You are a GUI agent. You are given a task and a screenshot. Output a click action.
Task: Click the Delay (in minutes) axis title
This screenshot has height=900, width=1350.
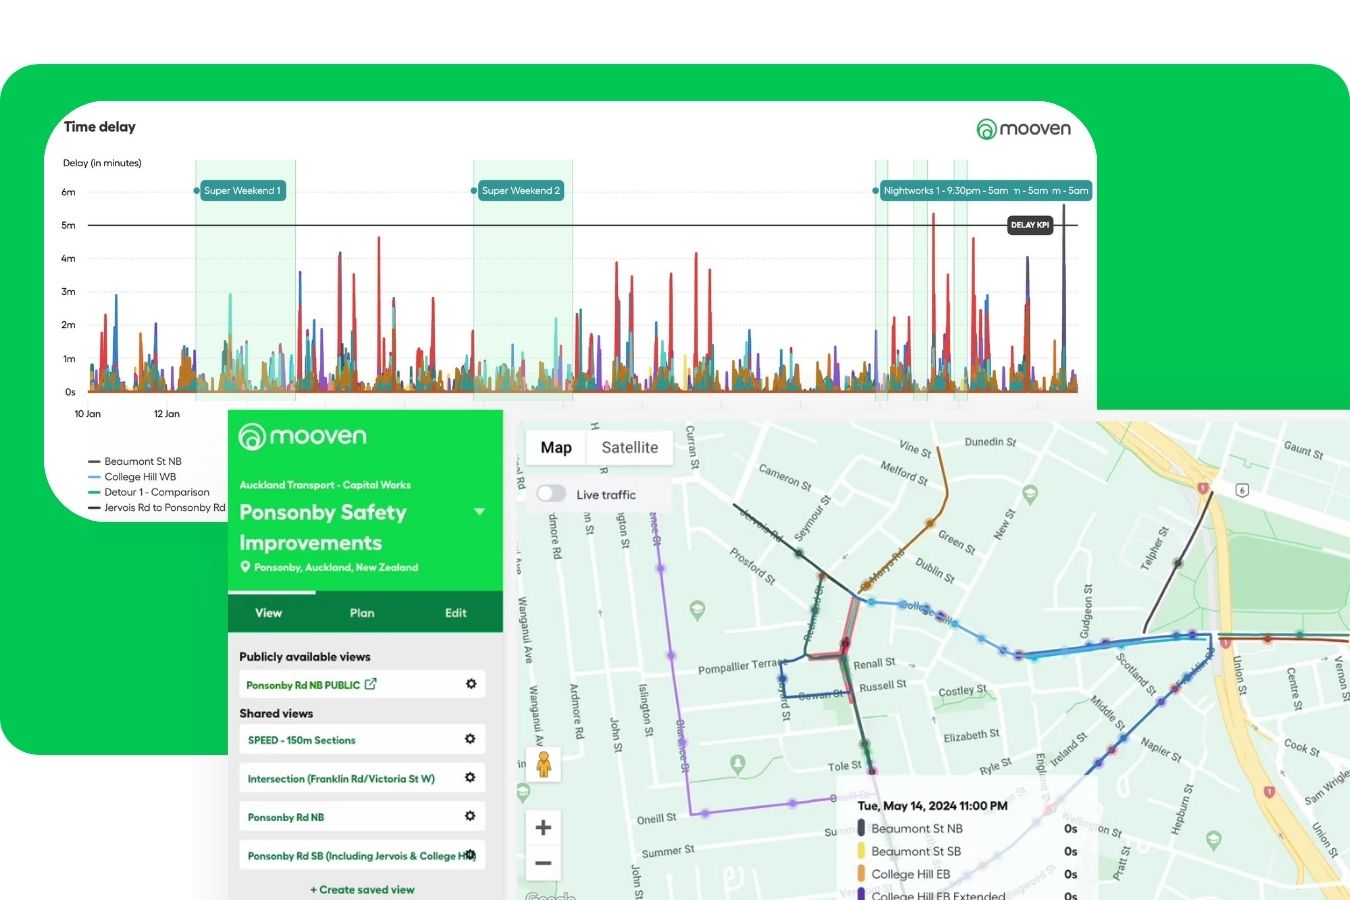[102, 163]
